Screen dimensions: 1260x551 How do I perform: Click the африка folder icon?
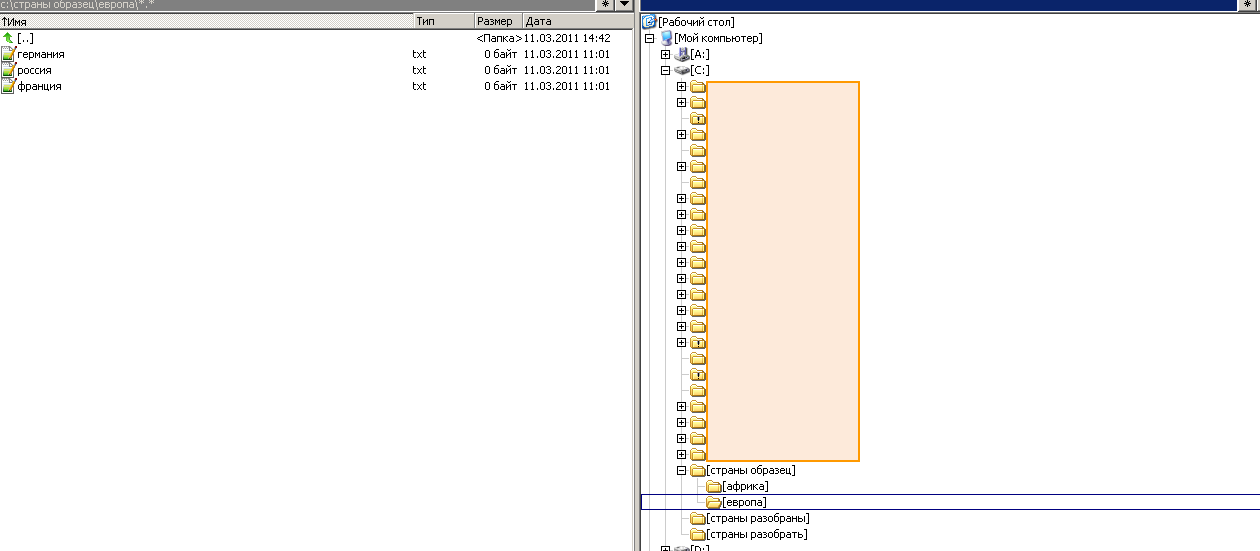tap(714, 486)
